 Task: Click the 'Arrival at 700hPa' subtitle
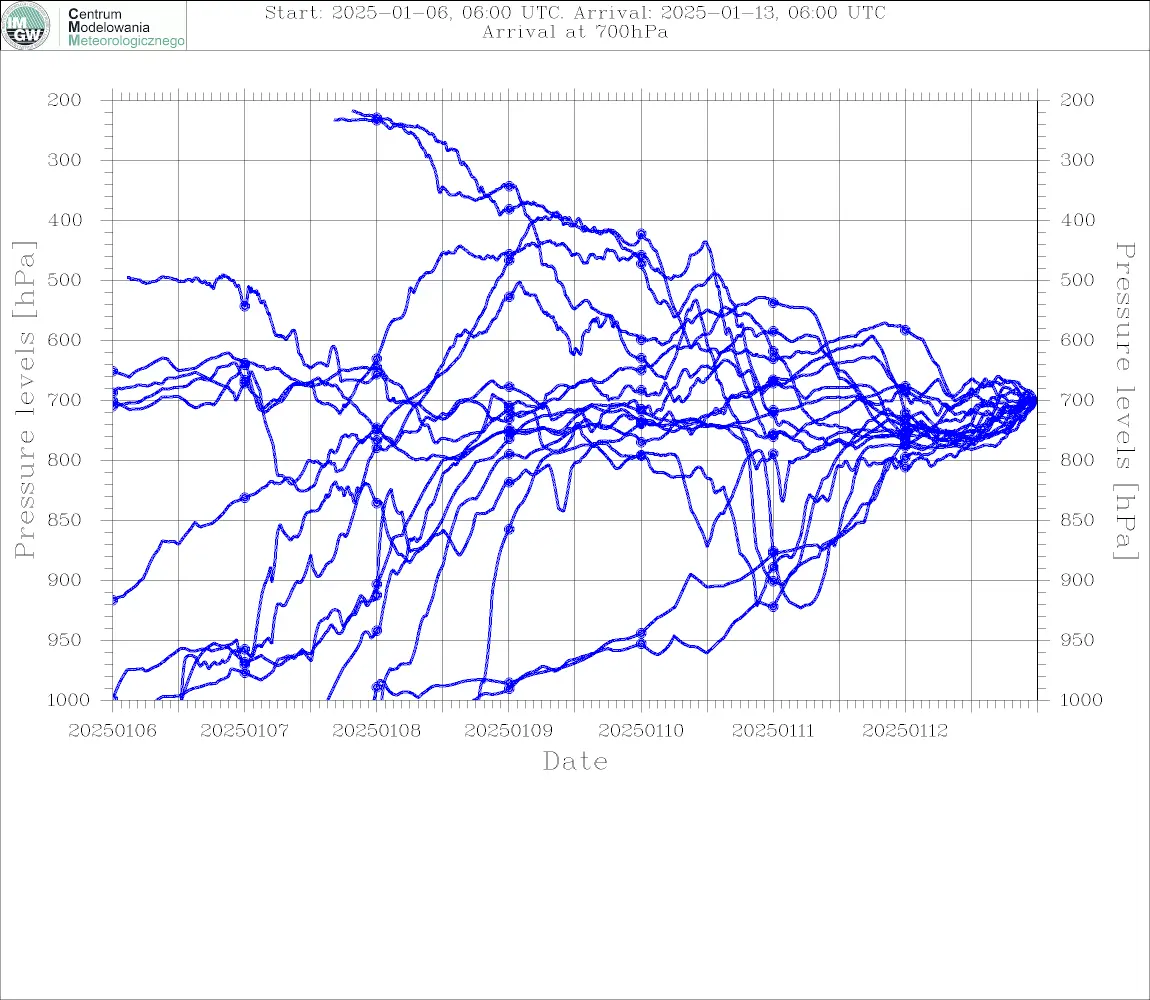575,32
